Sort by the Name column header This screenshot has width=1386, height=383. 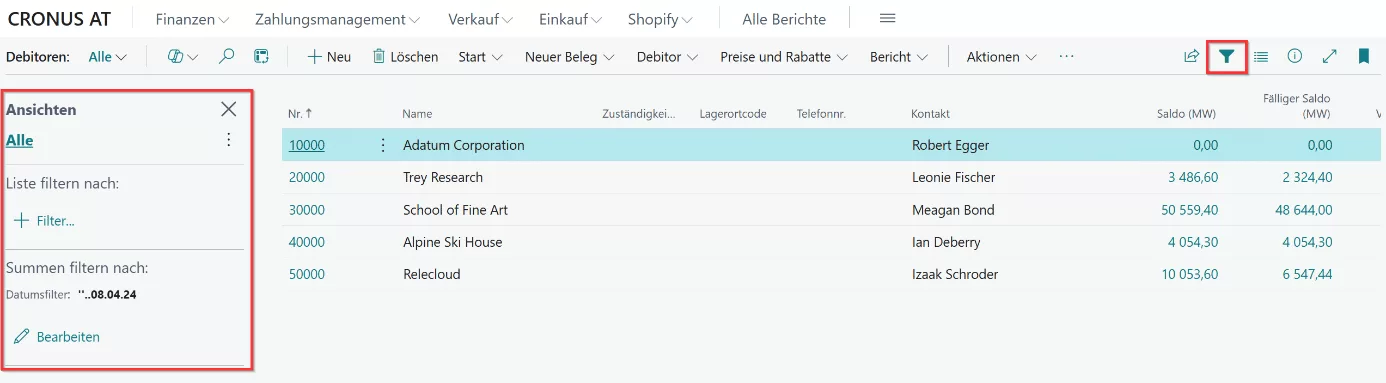[x=417, y=114]
